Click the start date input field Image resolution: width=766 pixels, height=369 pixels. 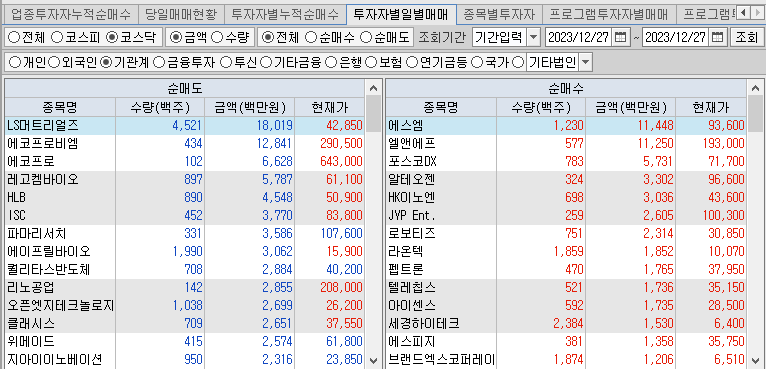pyautogui.click(x=579, y=37)
